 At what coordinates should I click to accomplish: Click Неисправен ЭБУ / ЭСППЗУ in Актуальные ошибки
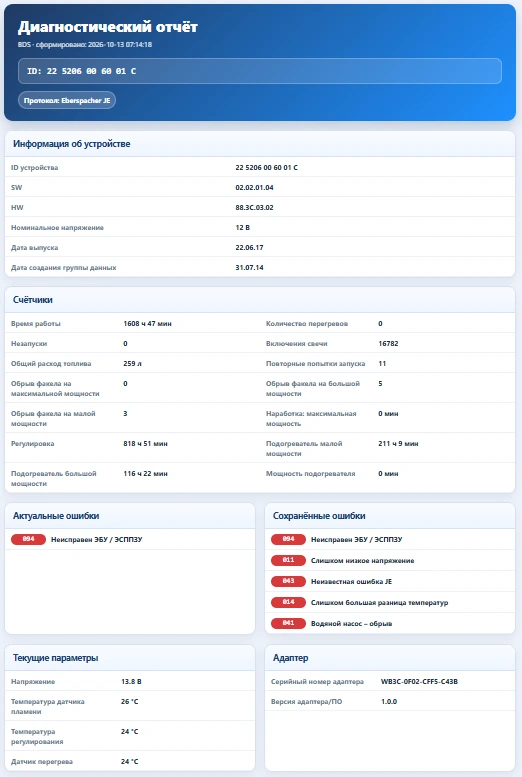coord(97,539)
